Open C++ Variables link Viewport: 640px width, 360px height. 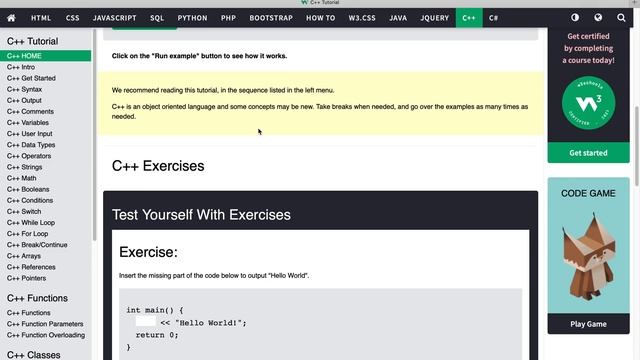(x=28, y=122)
